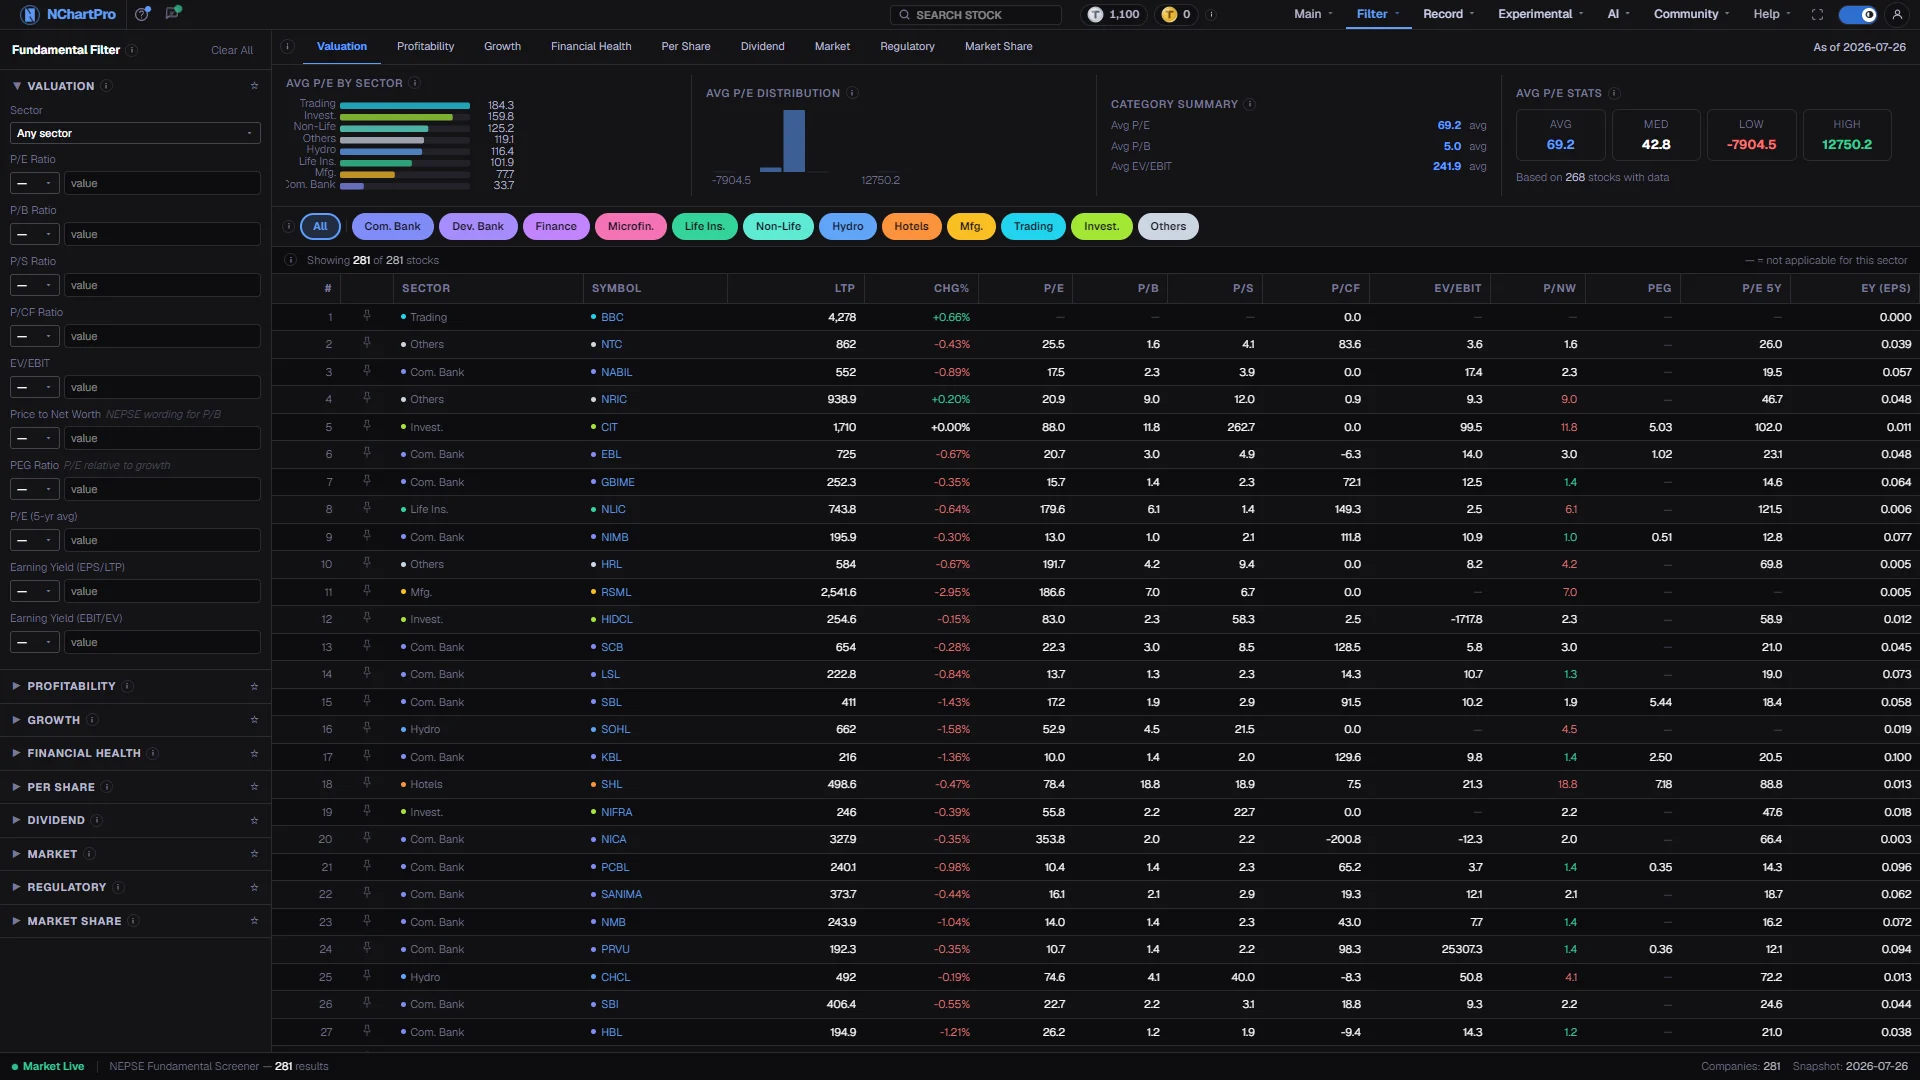Switch to the Profitability tab
1920x1080 pixels.
[425, 46]
